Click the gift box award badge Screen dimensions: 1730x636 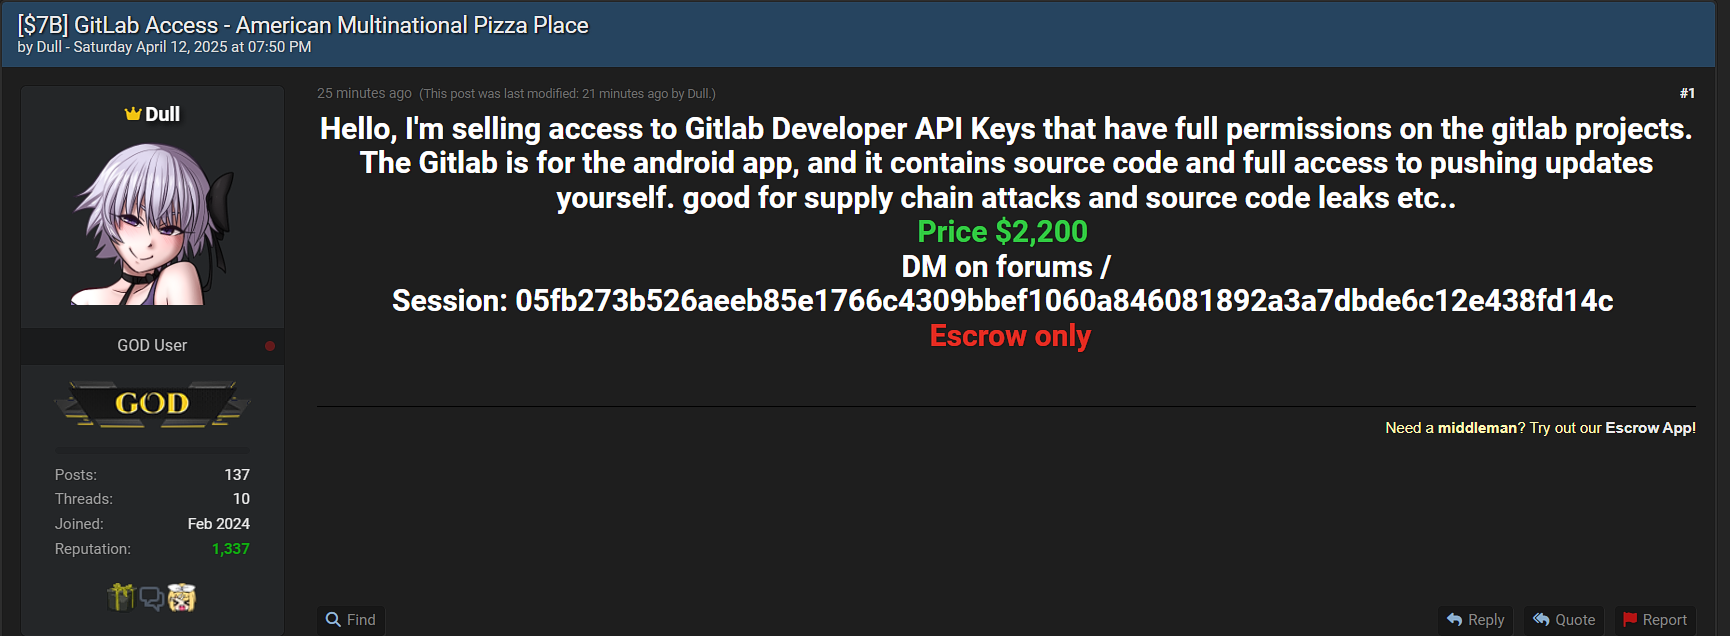[x=120, y=597]
